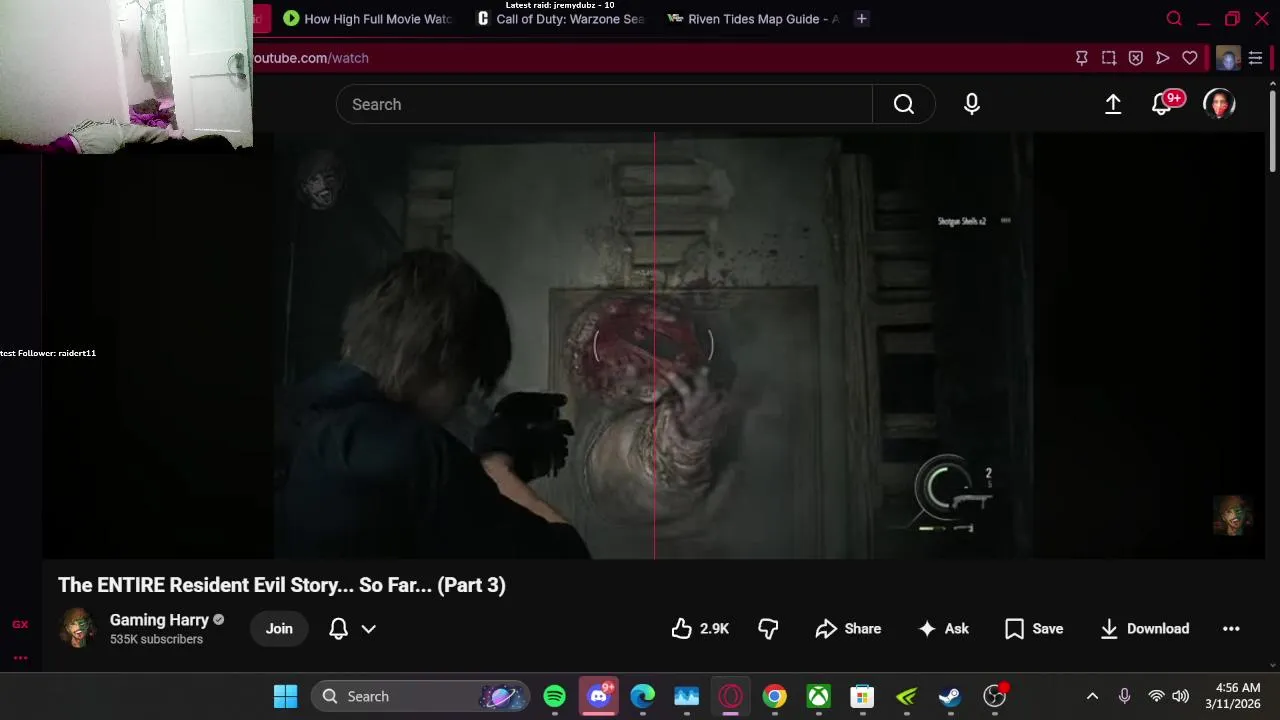Open Xbox app from taskbar

pyautogui.click(x=819, y=696)
